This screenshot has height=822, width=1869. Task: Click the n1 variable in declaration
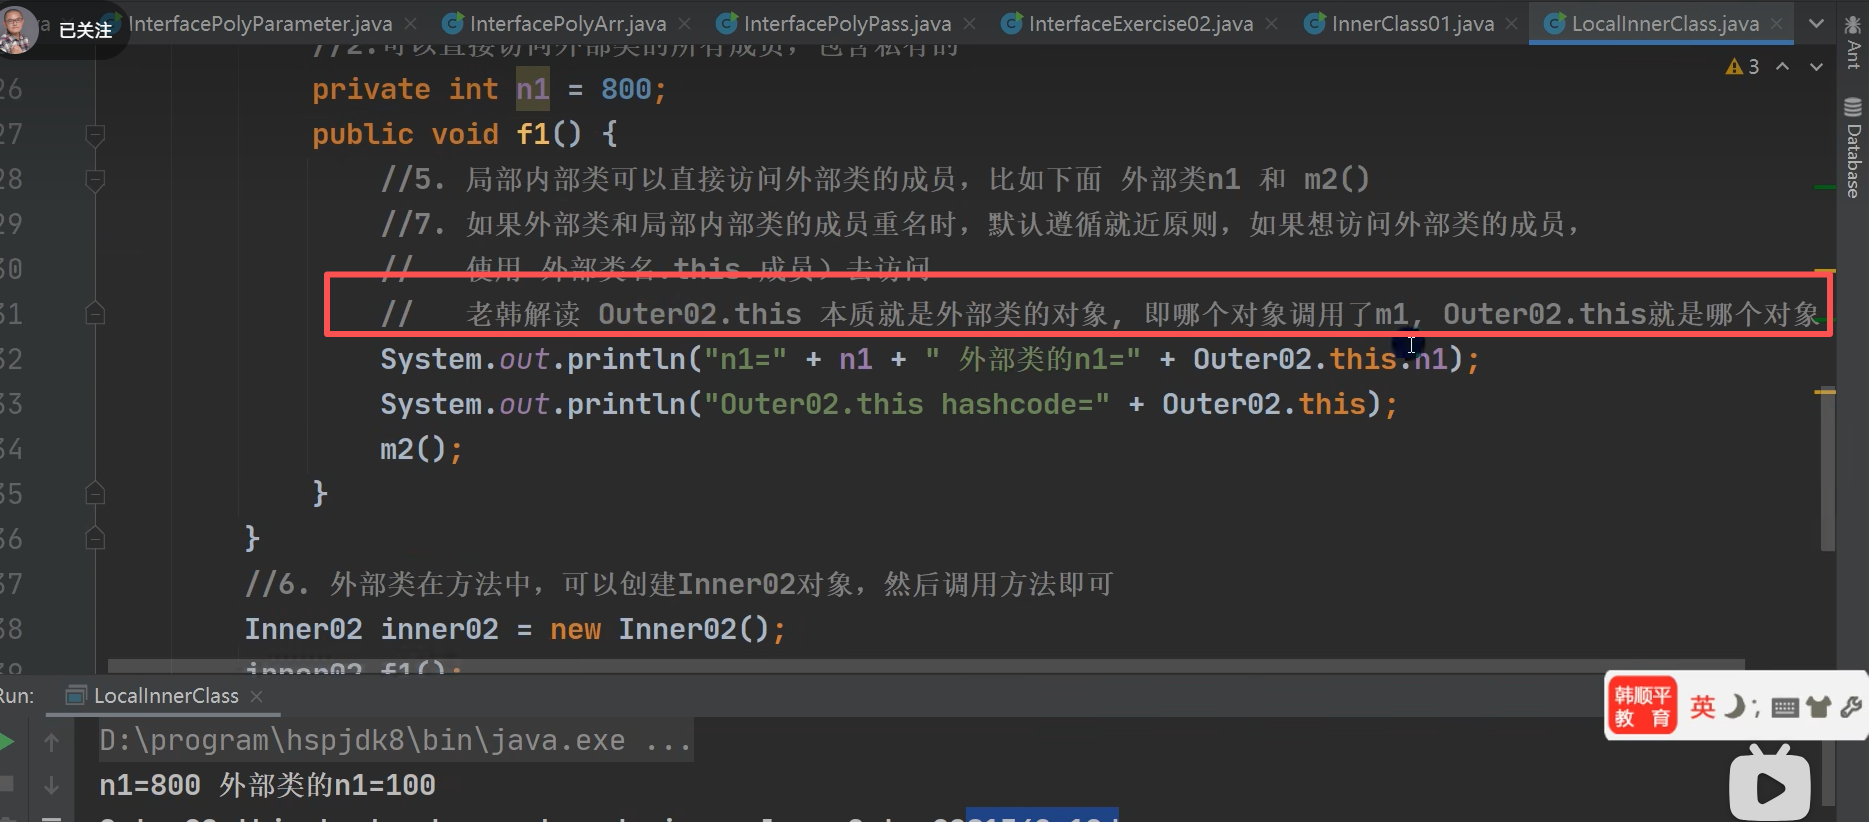click(533, 89)
